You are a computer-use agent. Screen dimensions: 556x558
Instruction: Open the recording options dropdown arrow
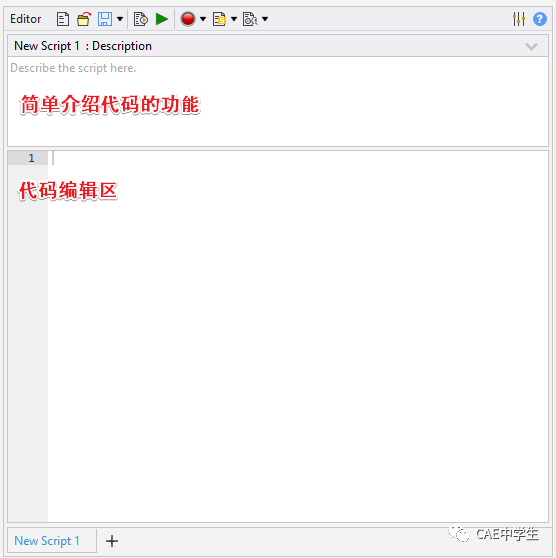pos(203,19)
